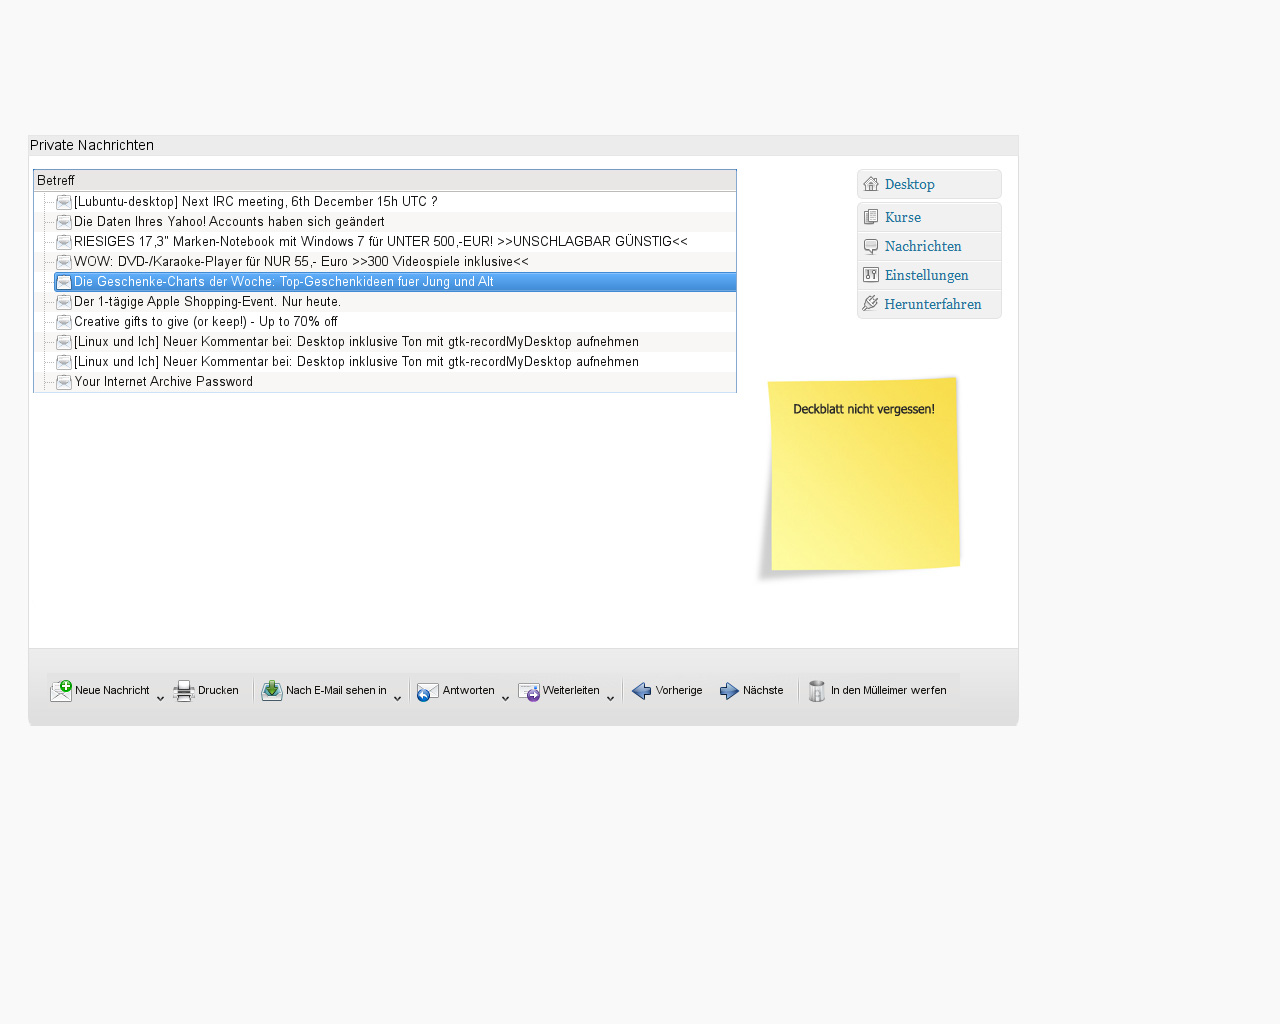Image resolution: width=1280 pixels, height=1024 pixels.
Task: Click the trash can icon to delete message
Action: pyautogui.click(x=817, y=691)
